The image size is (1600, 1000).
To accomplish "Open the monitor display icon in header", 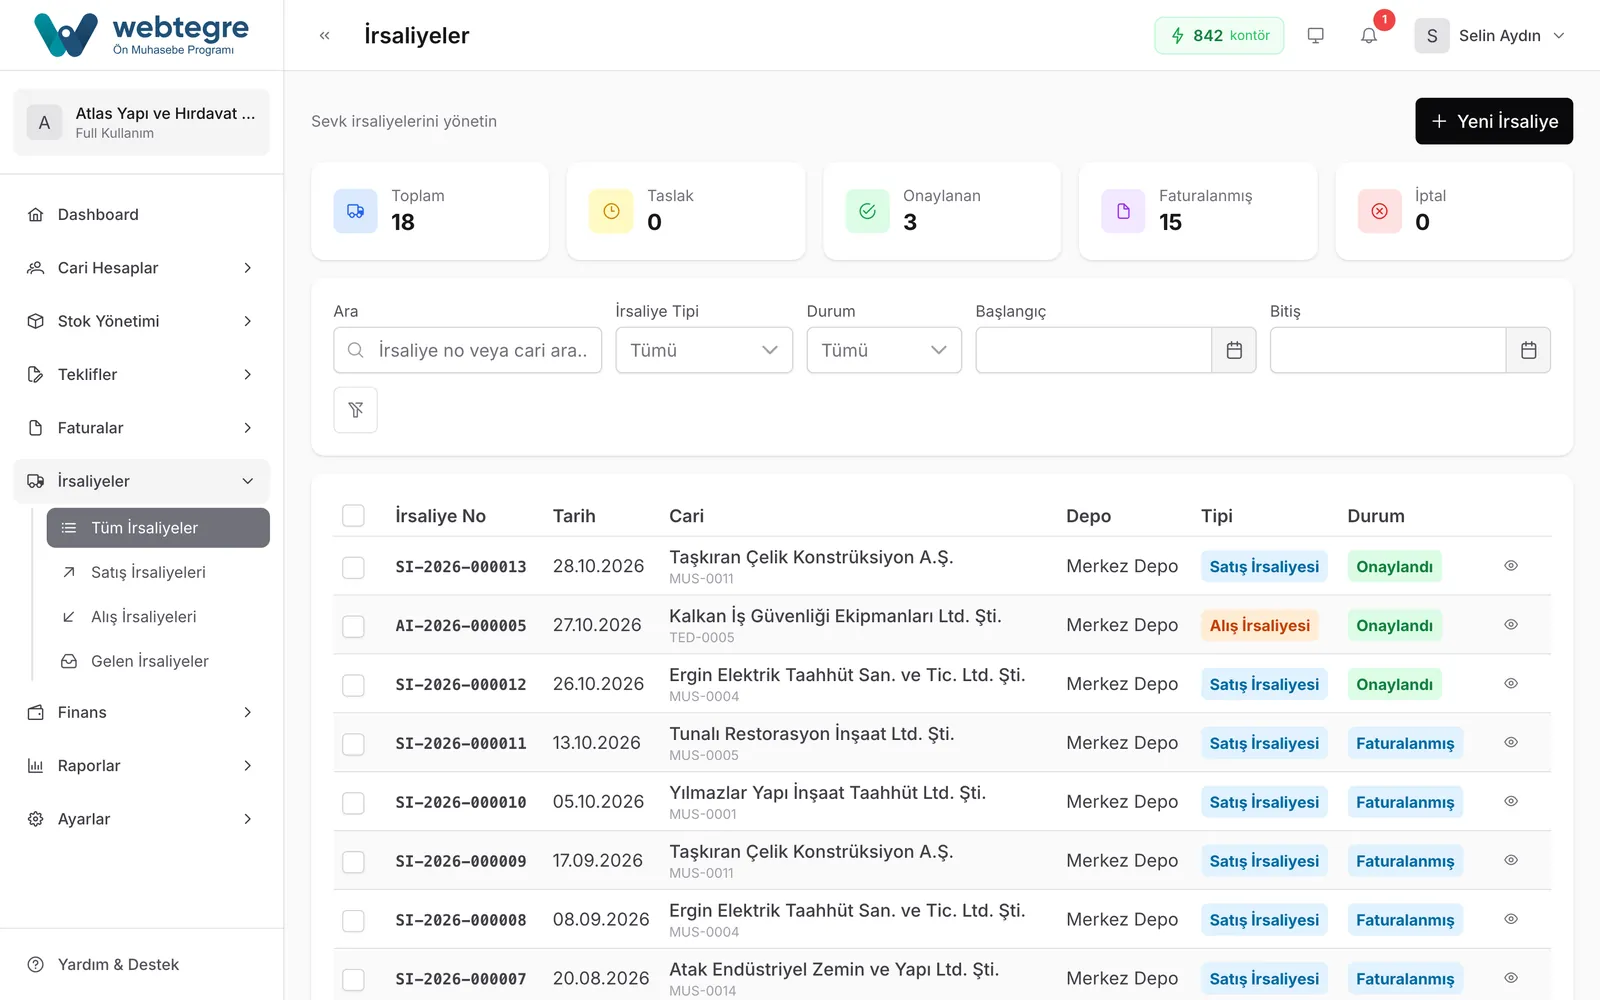I will tap(1316, 35).
